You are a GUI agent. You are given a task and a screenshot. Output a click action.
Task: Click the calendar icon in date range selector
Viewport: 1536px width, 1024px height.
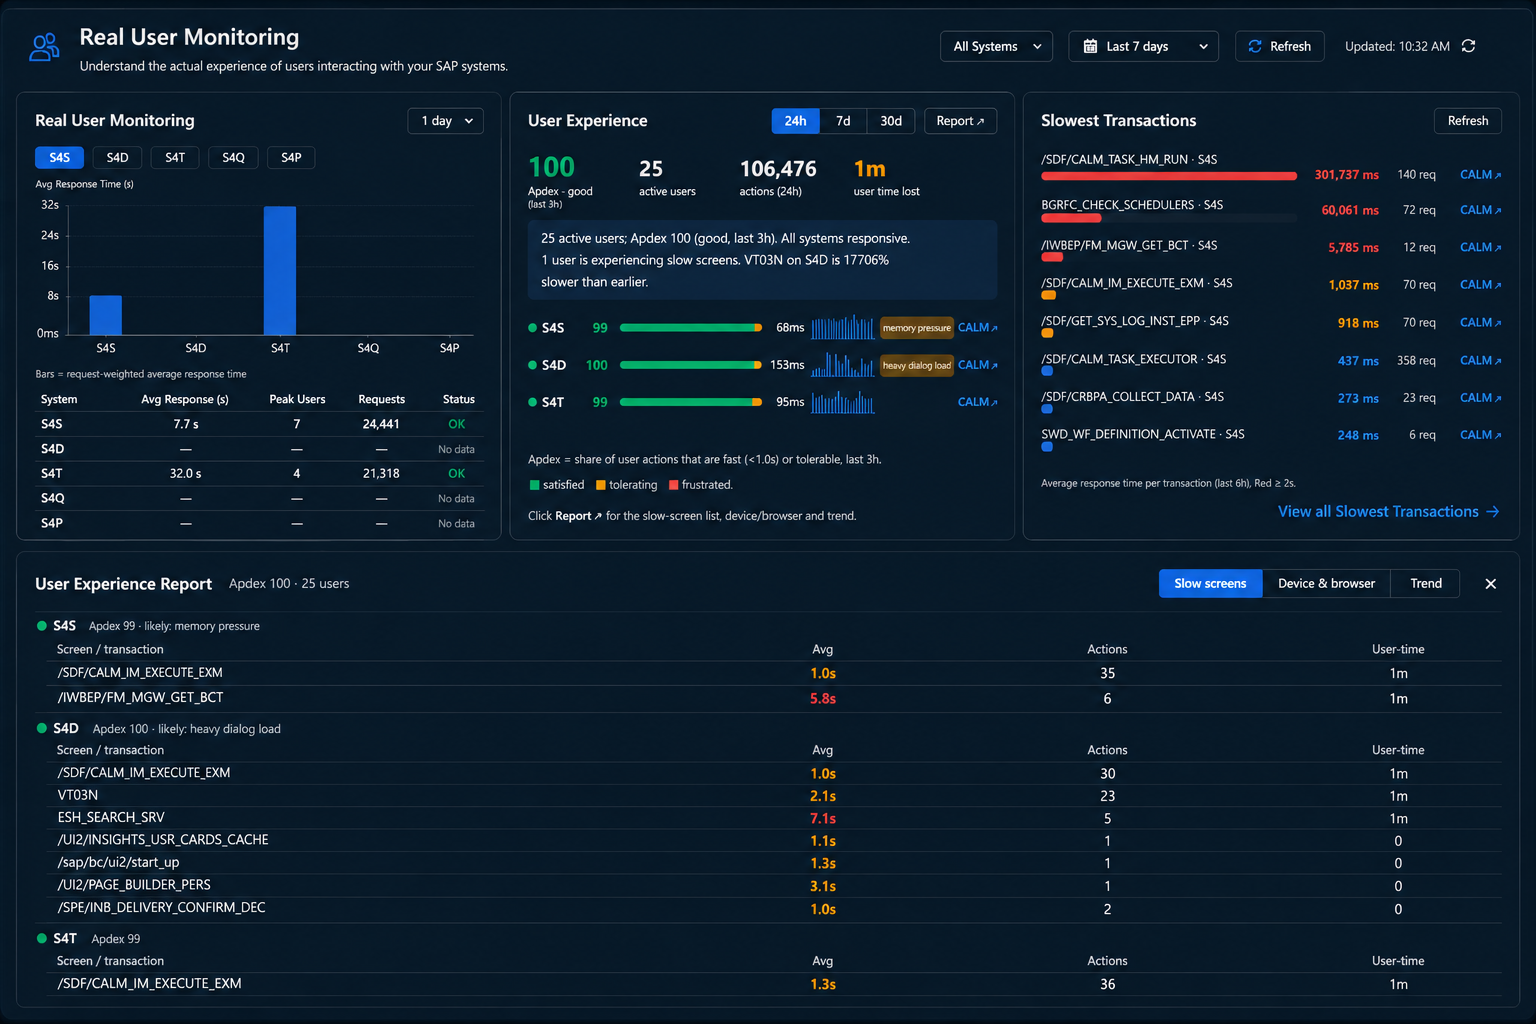pos(1090,46)
